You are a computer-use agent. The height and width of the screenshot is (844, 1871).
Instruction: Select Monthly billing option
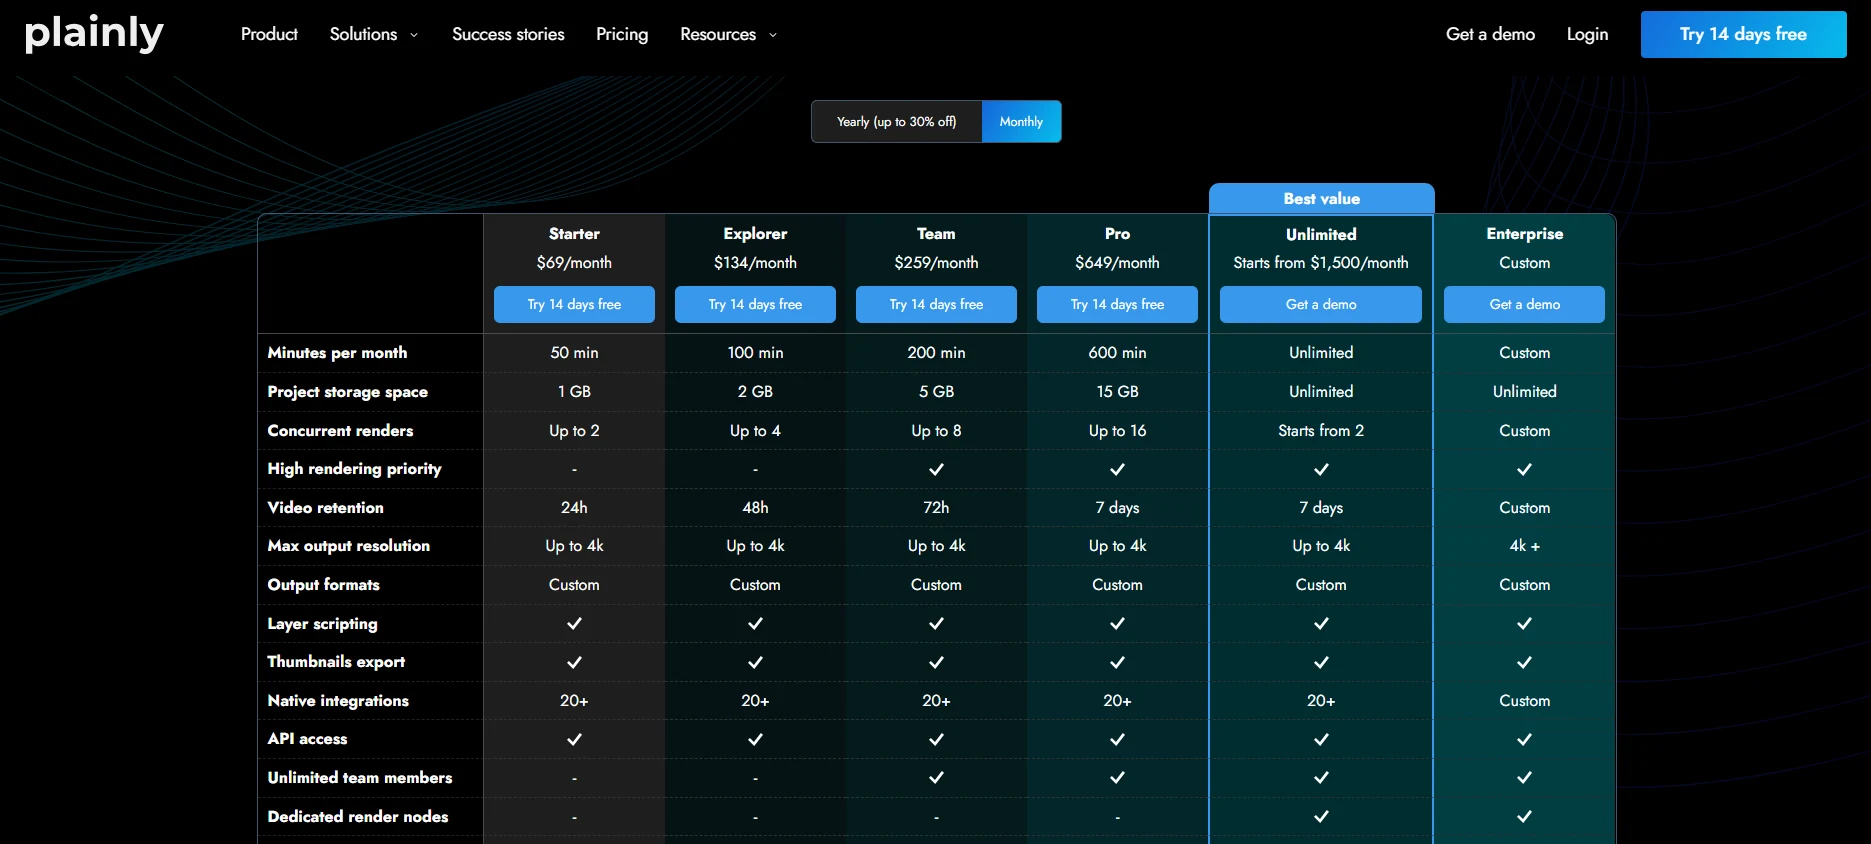coord(1021,121)
